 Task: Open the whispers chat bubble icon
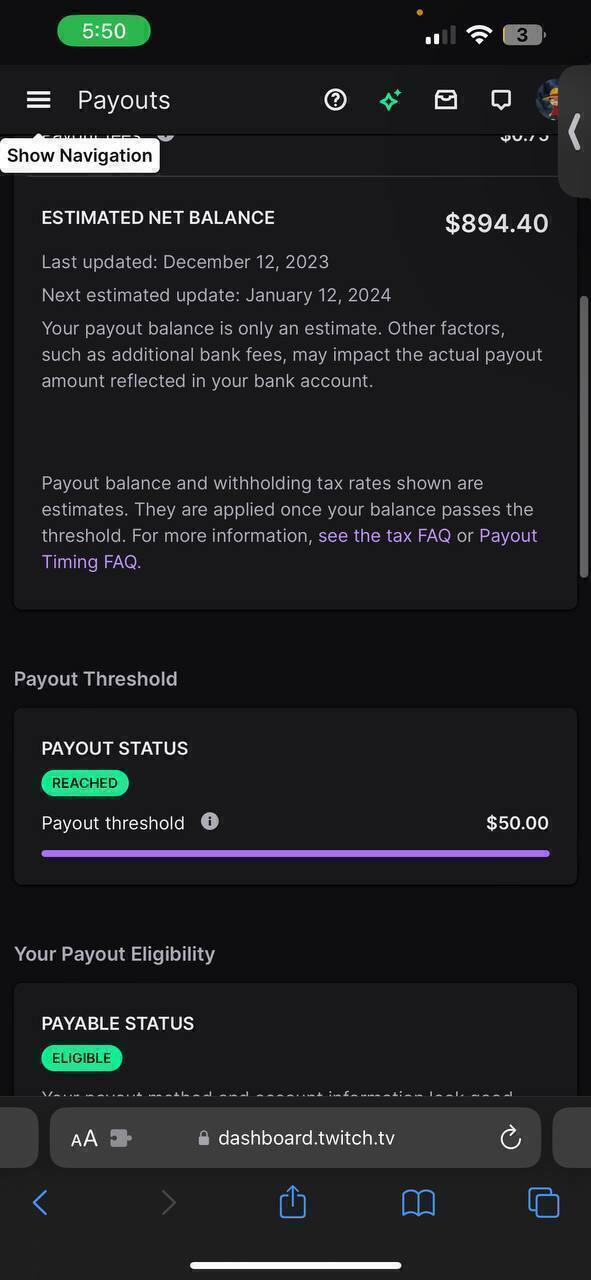click(501, 99)
